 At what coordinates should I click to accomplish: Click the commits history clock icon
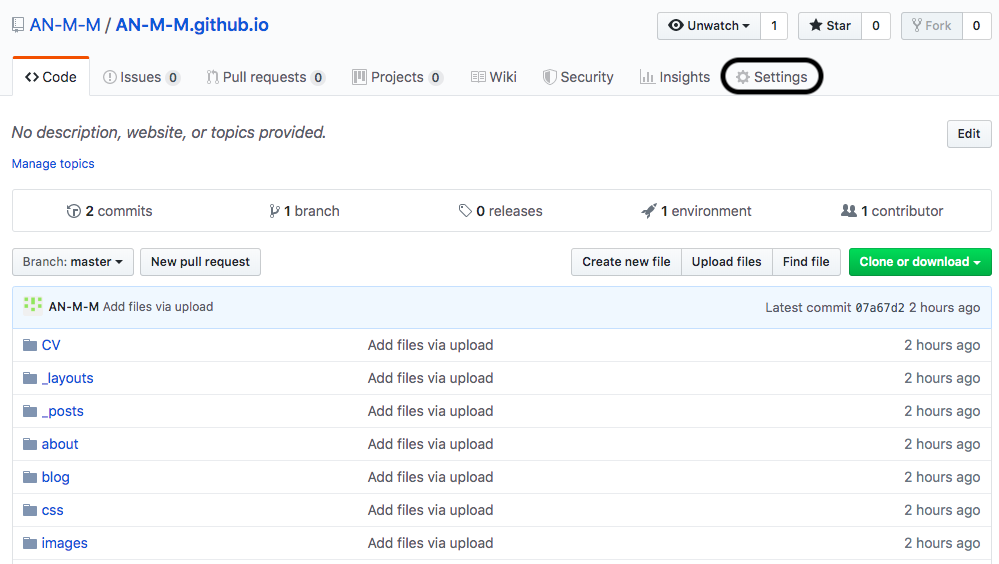click(74, 211)
